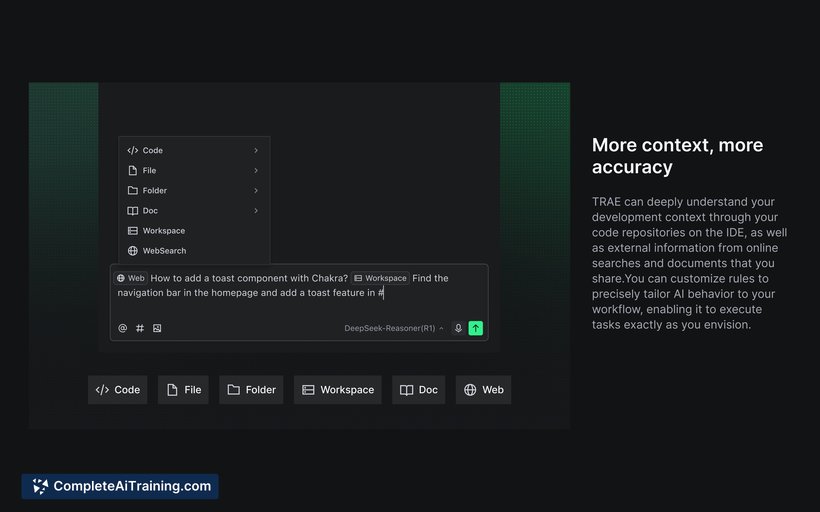Expand the Code submenu chevron
Image resolution: width=820 pixels, height=512 pixels.
[256, 150]
